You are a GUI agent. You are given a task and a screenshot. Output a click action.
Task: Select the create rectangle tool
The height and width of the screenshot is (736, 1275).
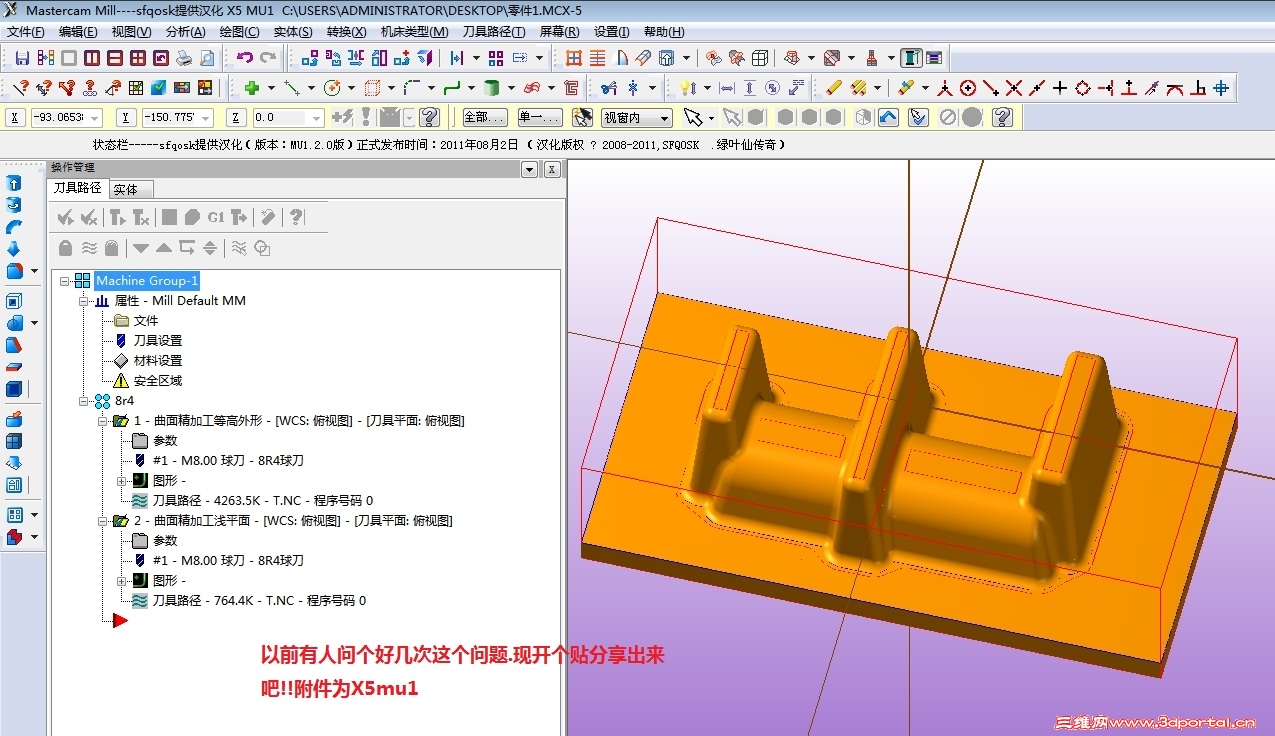tap(372, 88)
